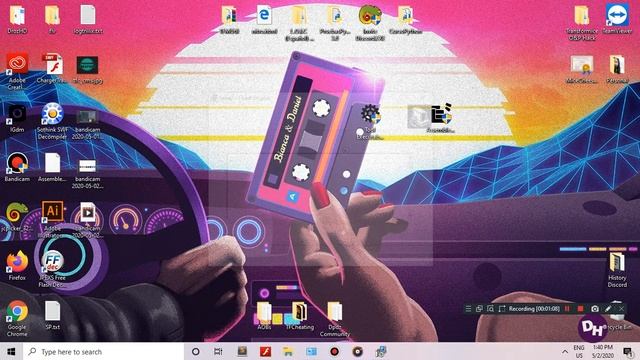
Task: Open Flash app on taskbar
Action: click(x=266, y=351)
